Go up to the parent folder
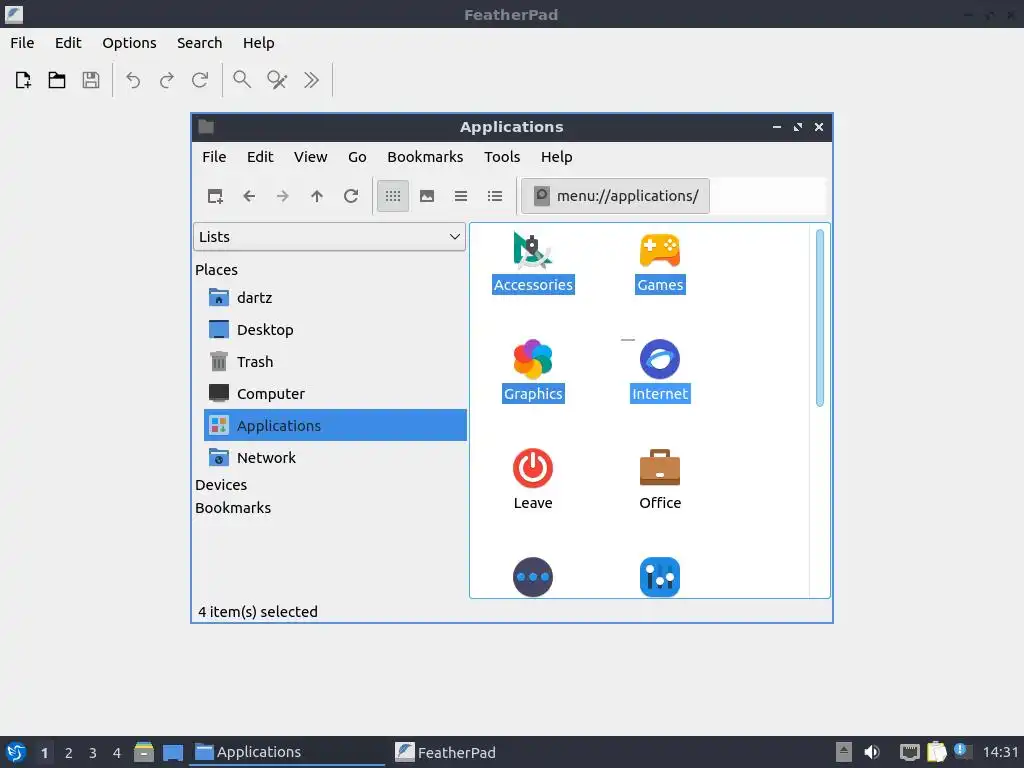Image resolution: width=1024 pixels, height=768 pixels. 317,196
